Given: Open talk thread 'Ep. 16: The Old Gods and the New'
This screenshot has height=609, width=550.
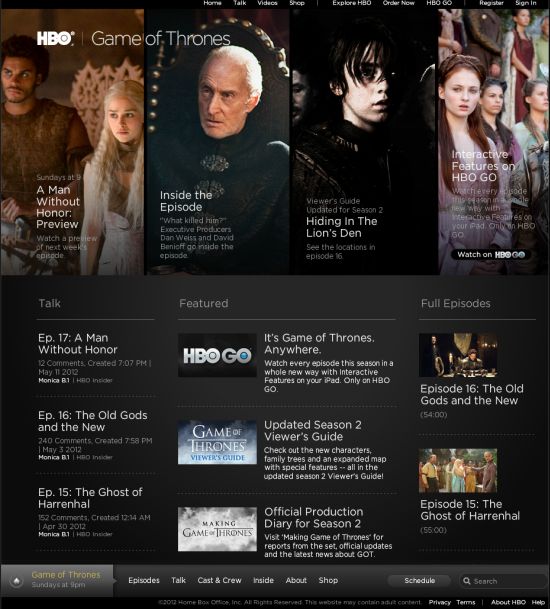Looking at the screenshot, I should pyautogui.click(x=92, y=421).
